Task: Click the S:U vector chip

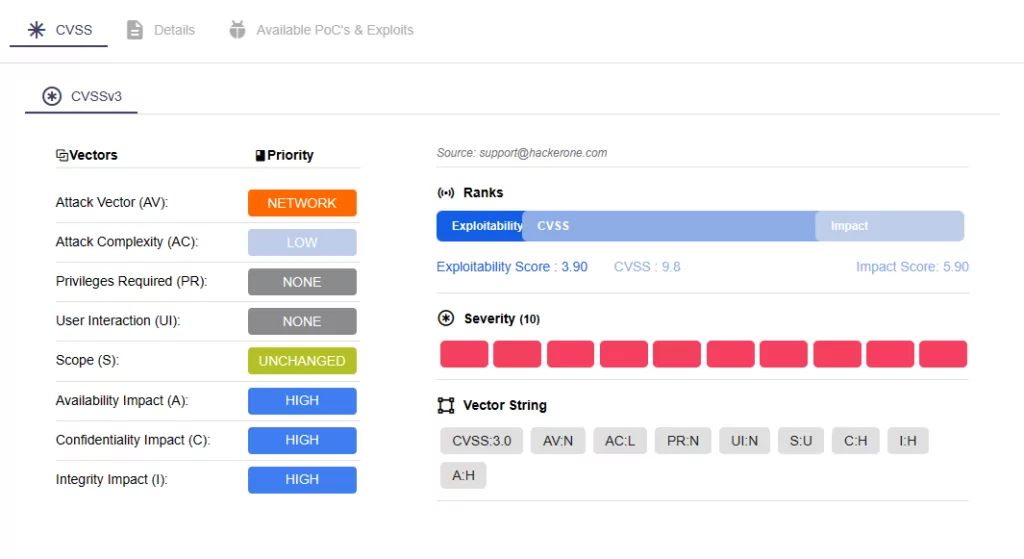Action: 801,441
